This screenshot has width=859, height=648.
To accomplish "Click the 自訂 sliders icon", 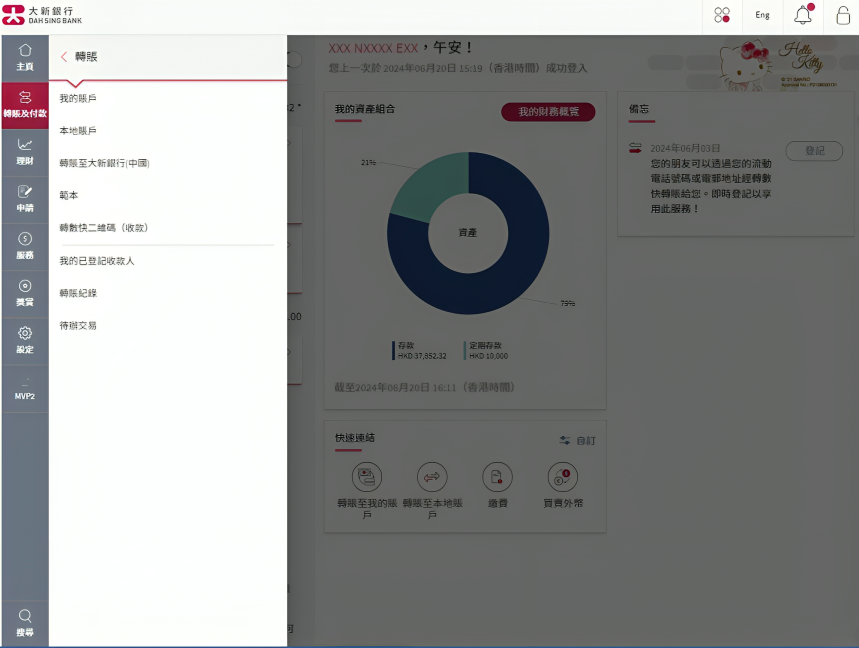I will pos(565,440).
